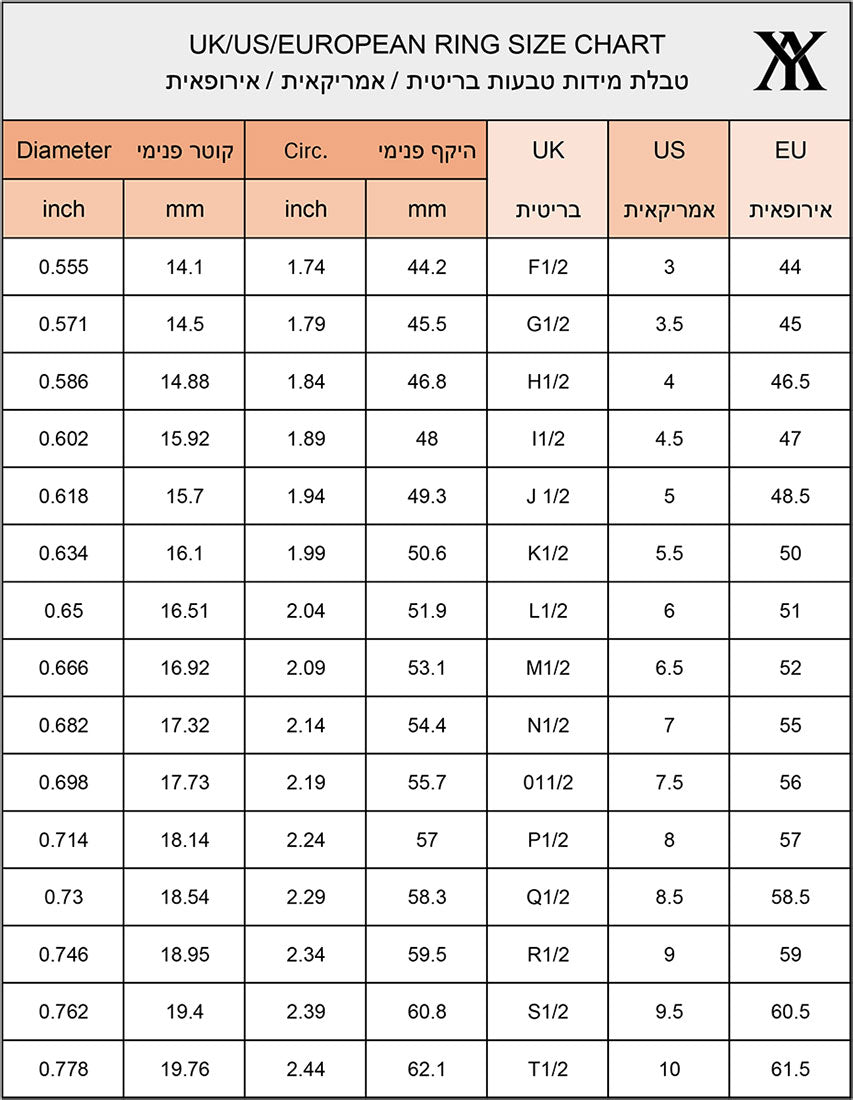Viewport: 853px width, 1100px height.
Task: Select the 44.2 mm circumference cell
Action: [427, 267]
